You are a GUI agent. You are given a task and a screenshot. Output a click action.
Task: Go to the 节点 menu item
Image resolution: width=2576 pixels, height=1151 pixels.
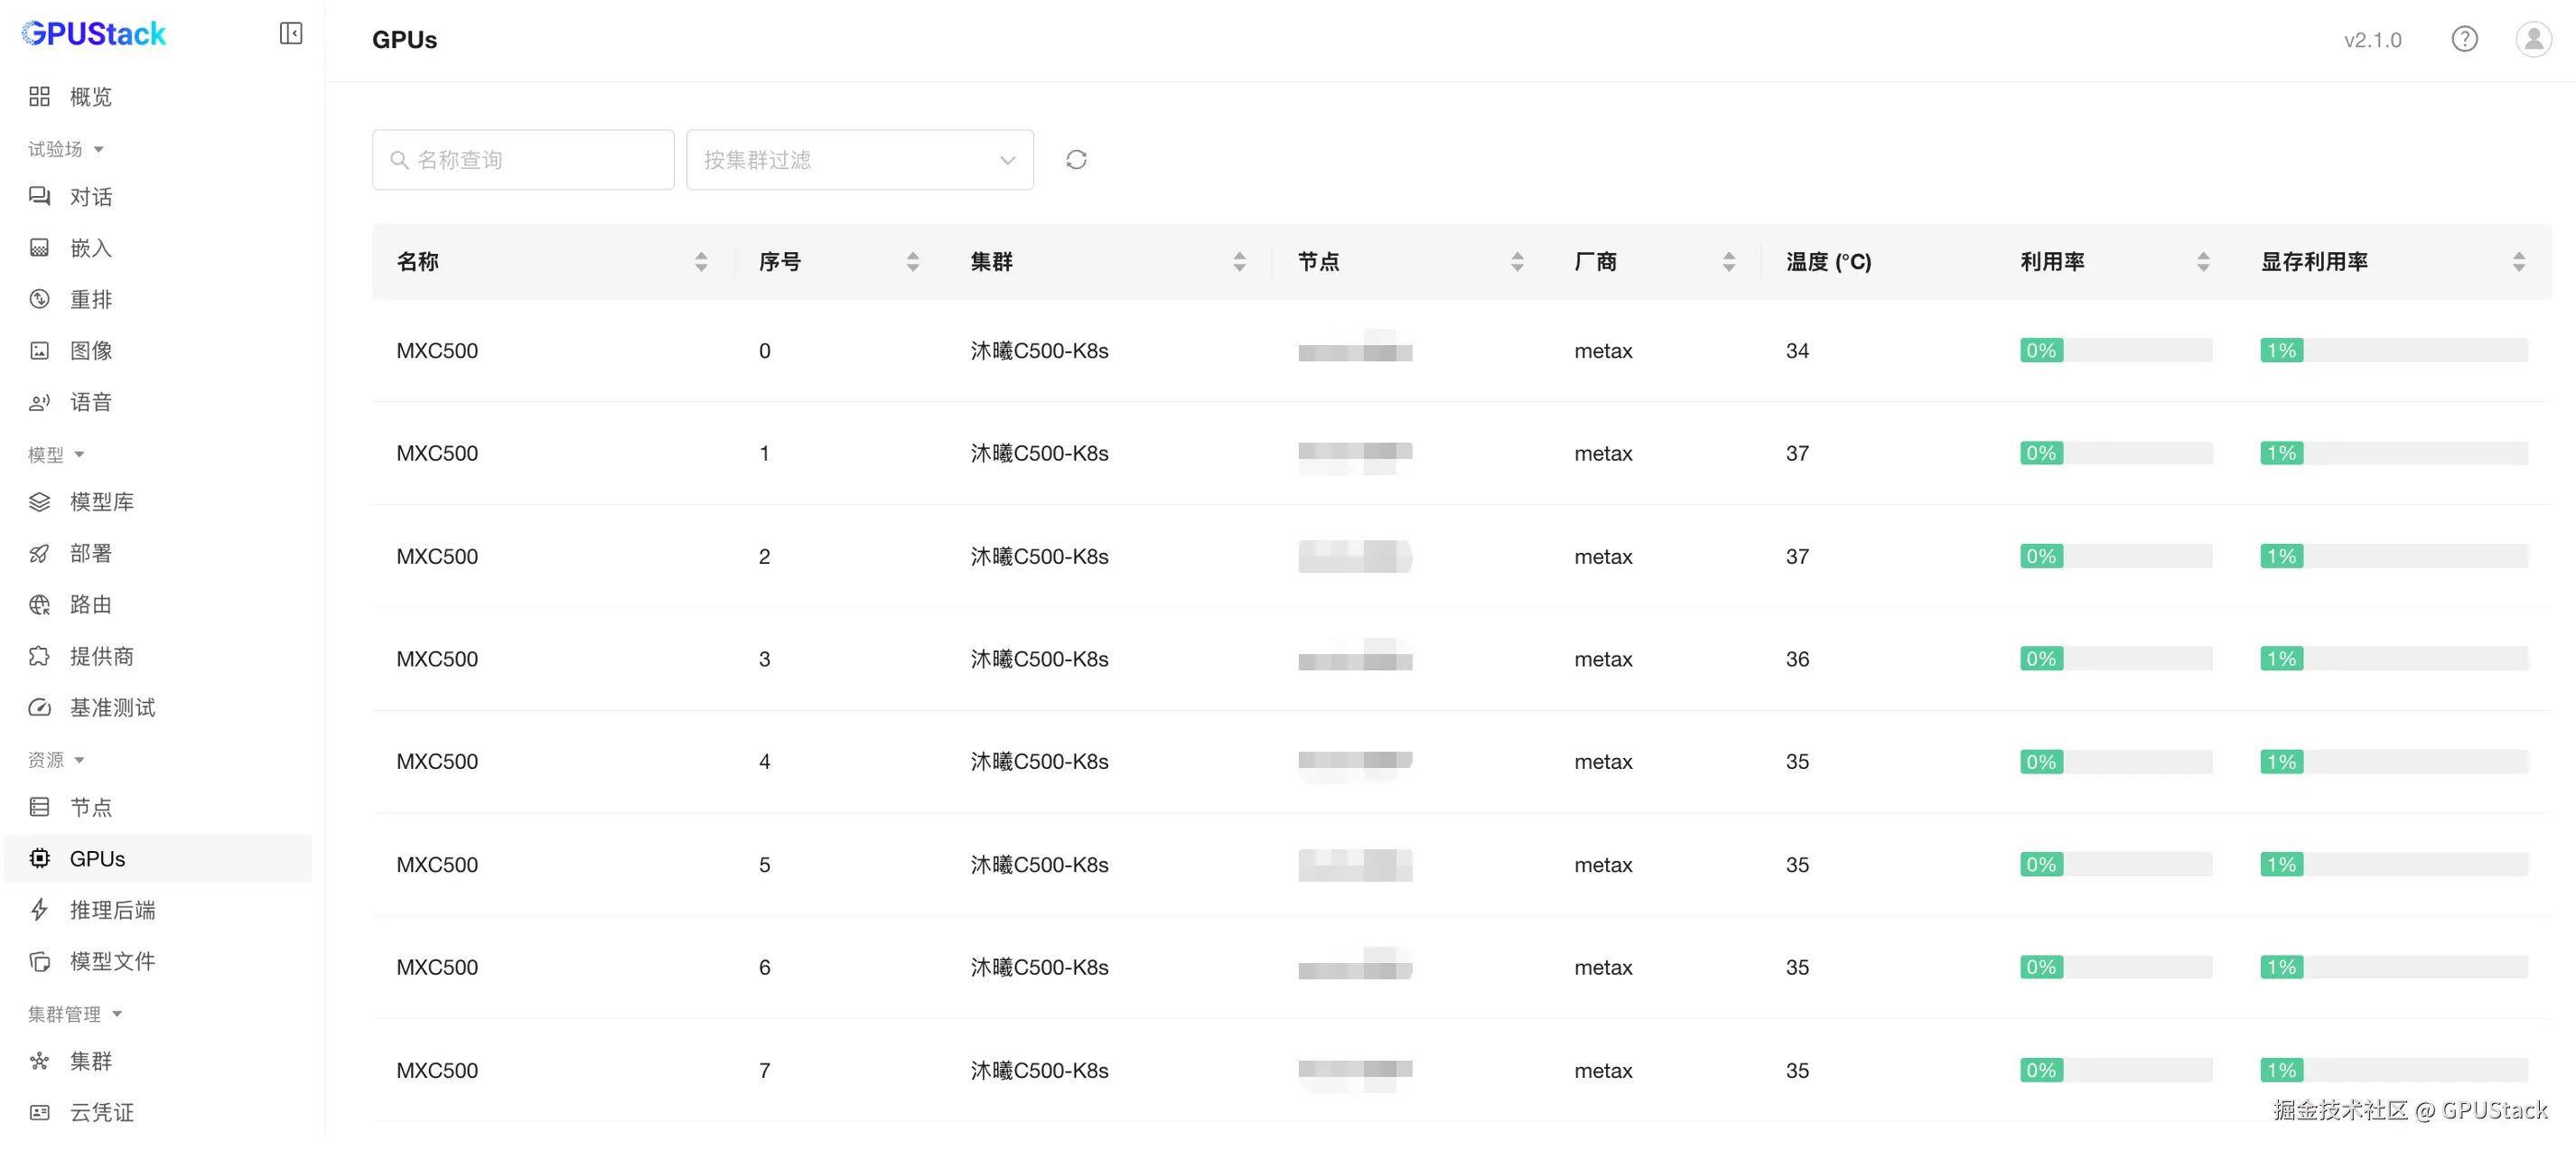pyautogui.click(x=91, y=807)
